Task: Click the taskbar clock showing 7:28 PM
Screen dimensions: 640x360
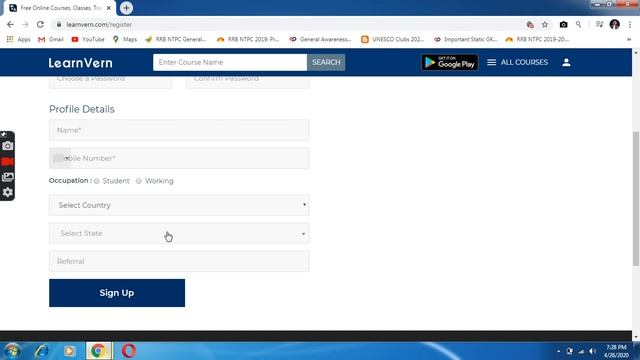Action: click(x=616, y=351)
